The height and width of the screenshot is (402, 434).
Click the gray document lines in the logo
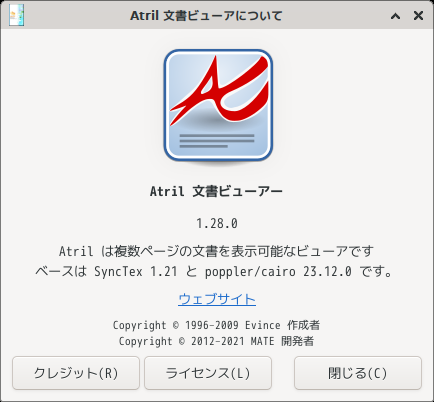click(x=217, y=141)
